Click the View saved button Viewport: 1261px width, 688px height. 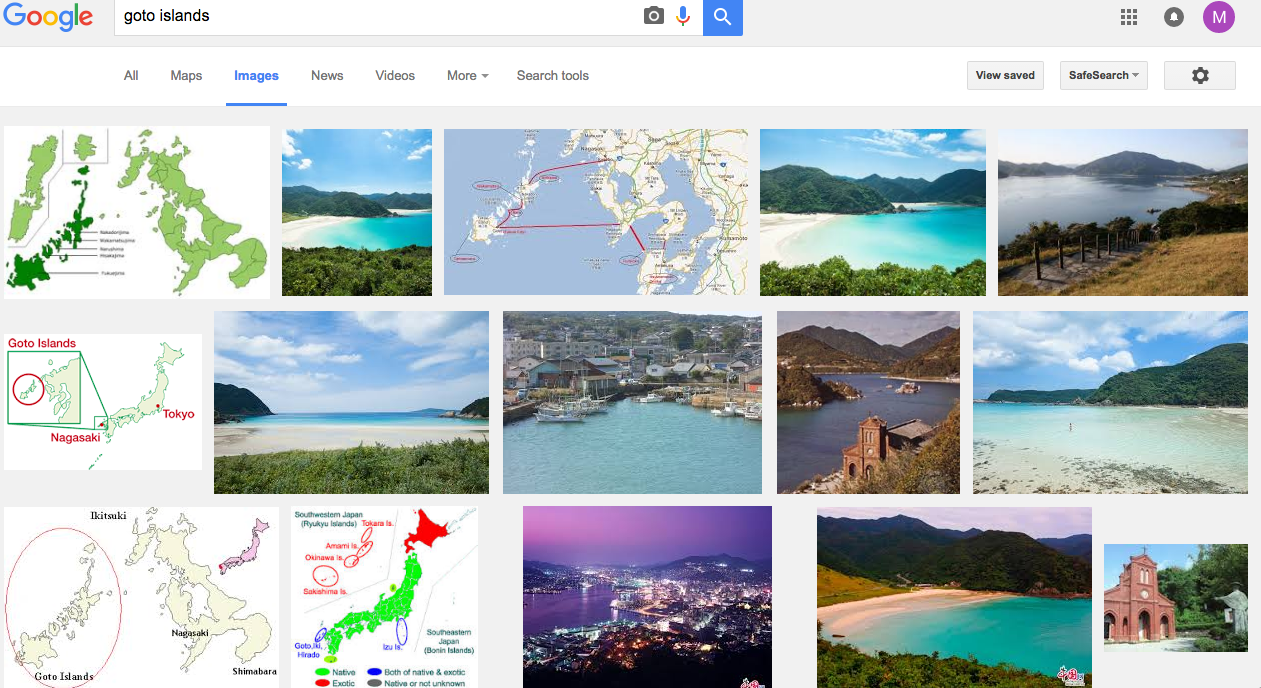coord(1005,75)
